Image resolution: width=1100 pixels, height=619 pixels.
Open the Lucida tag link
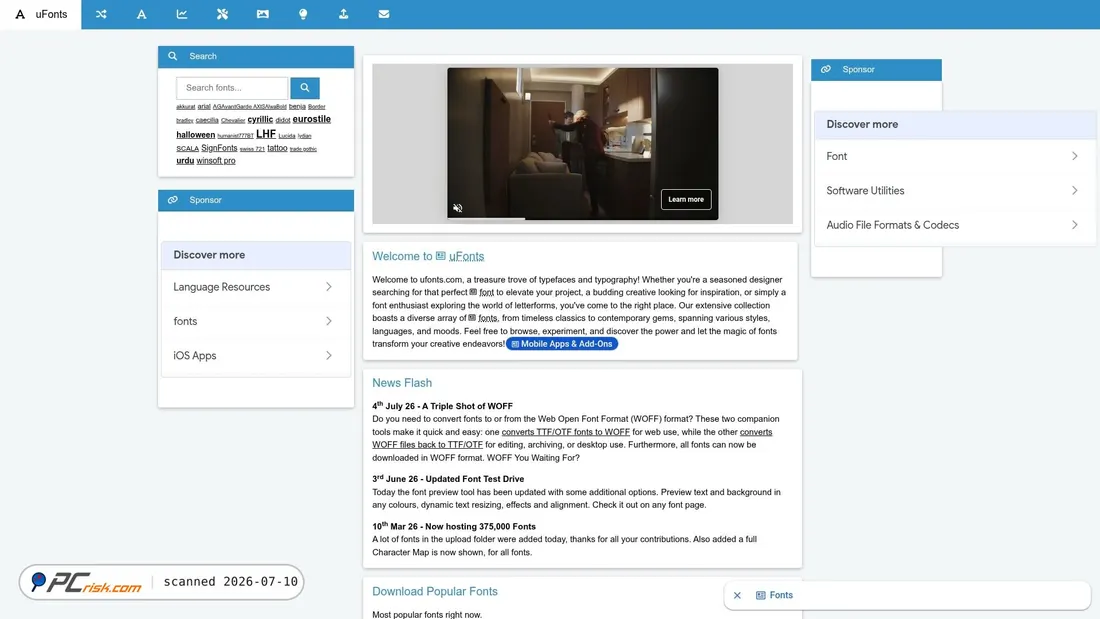[x=287, y=136]
